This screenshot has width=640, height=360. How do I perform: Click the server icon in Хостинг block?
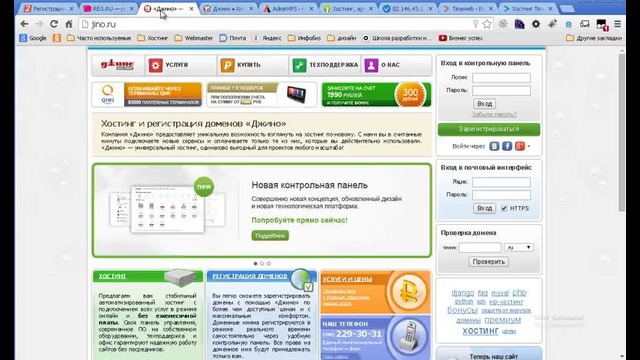(181, 277)
